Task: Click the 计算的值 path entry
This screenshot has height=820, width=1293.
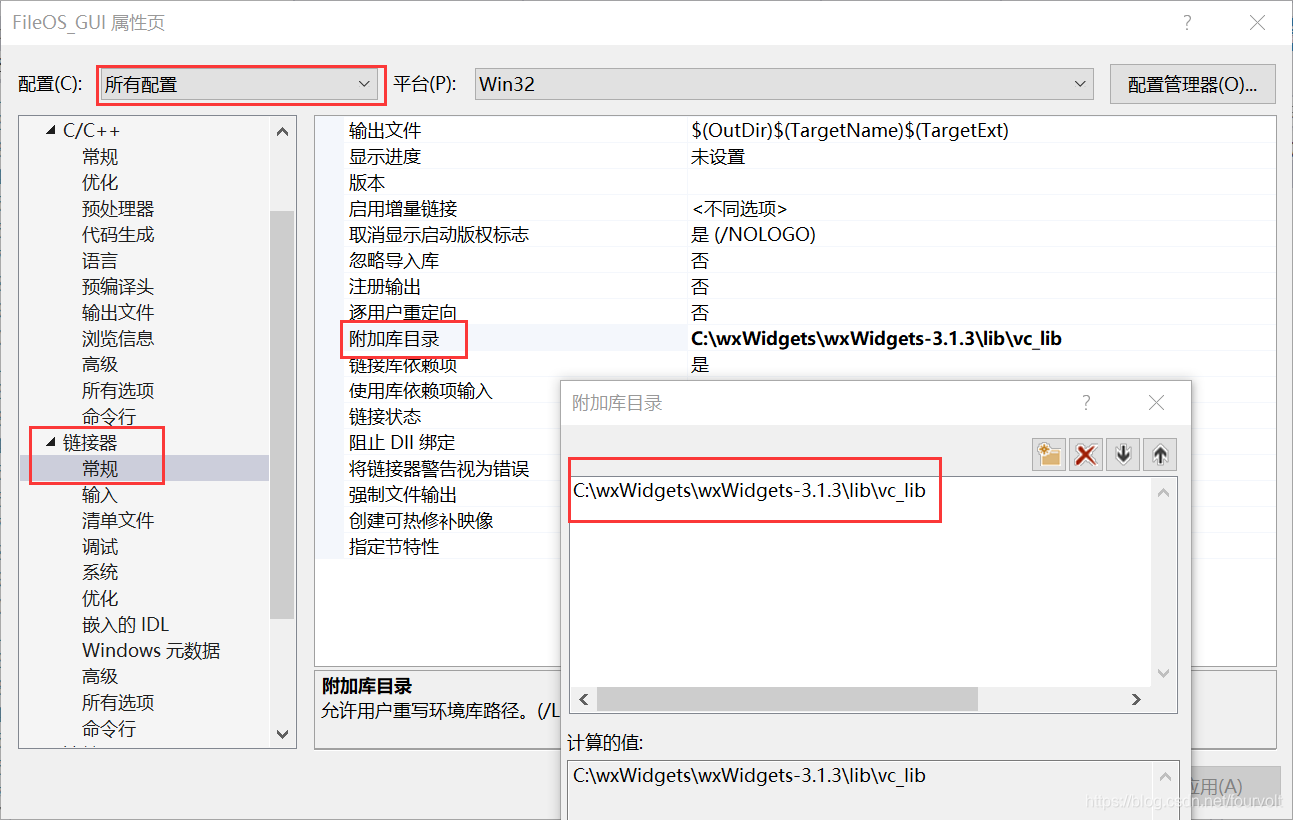Action: tap(750, 775)
